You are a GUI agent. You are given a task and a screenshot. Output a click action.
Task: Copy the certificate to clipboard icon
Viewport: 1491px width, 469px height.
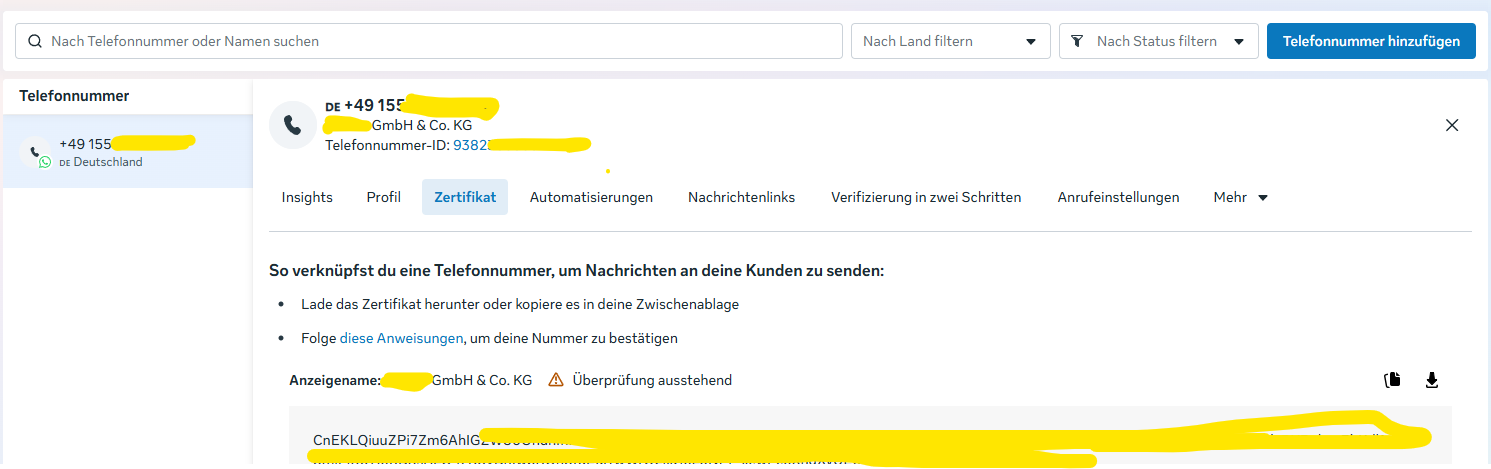click(1391, 380)
